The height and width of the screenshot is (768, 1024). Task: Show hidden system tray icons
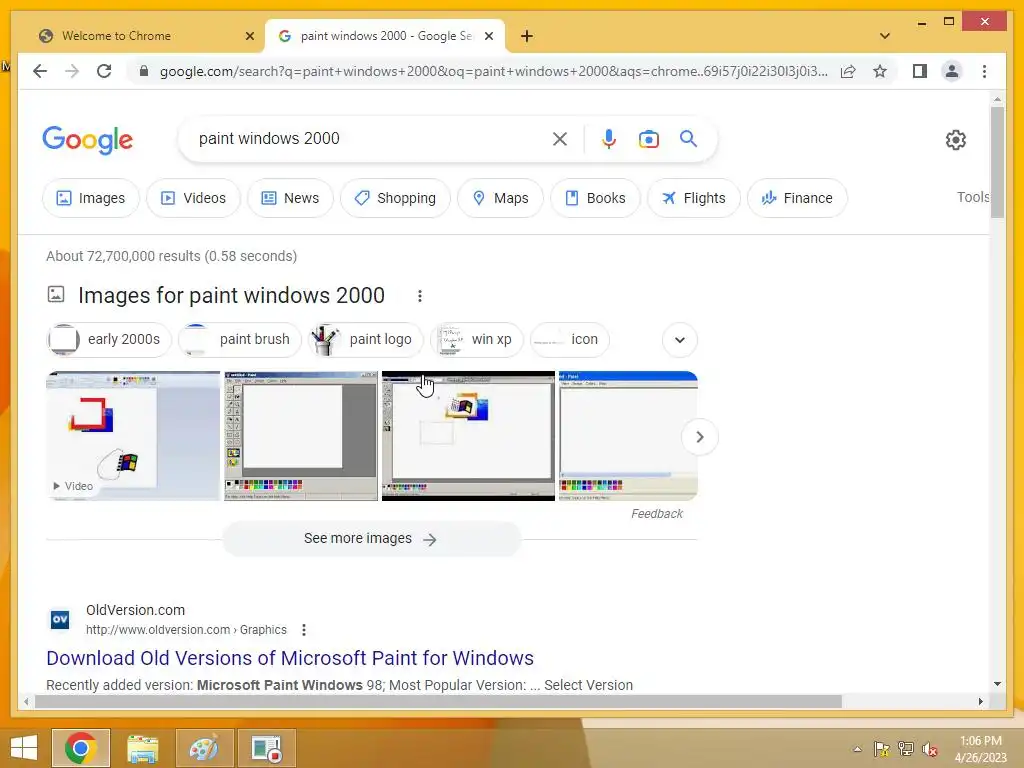pyautogui.click(x=857, y=749)
